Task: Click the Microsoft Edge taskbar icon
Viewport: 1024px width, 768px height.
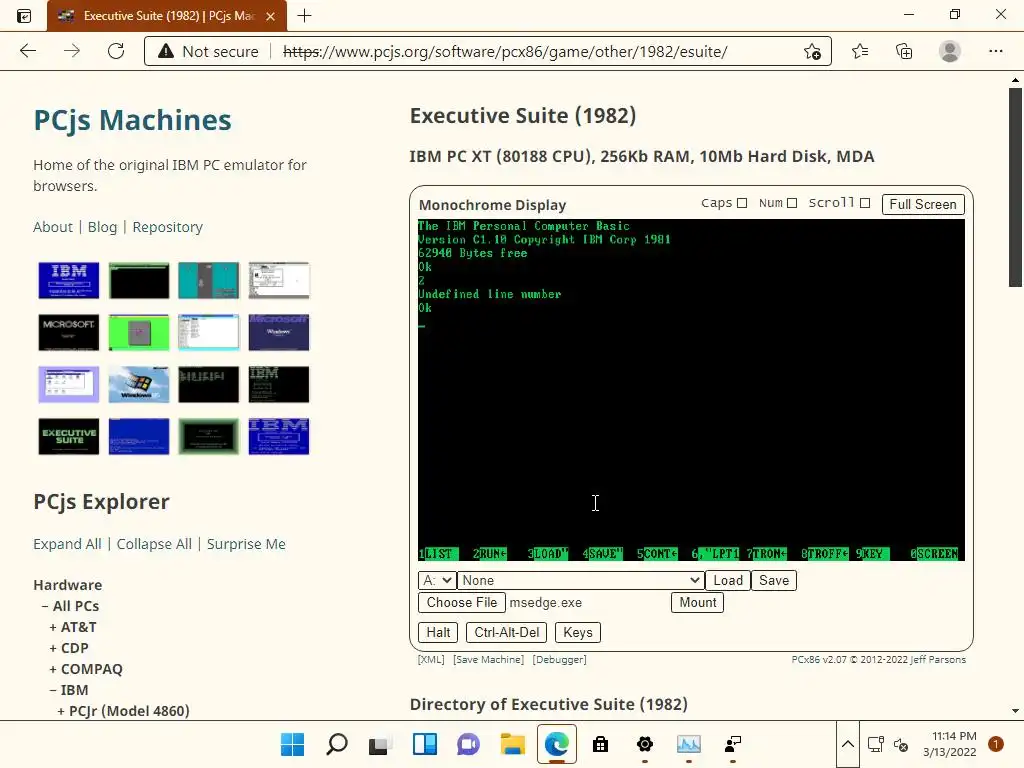Action: tap(556, 744)
